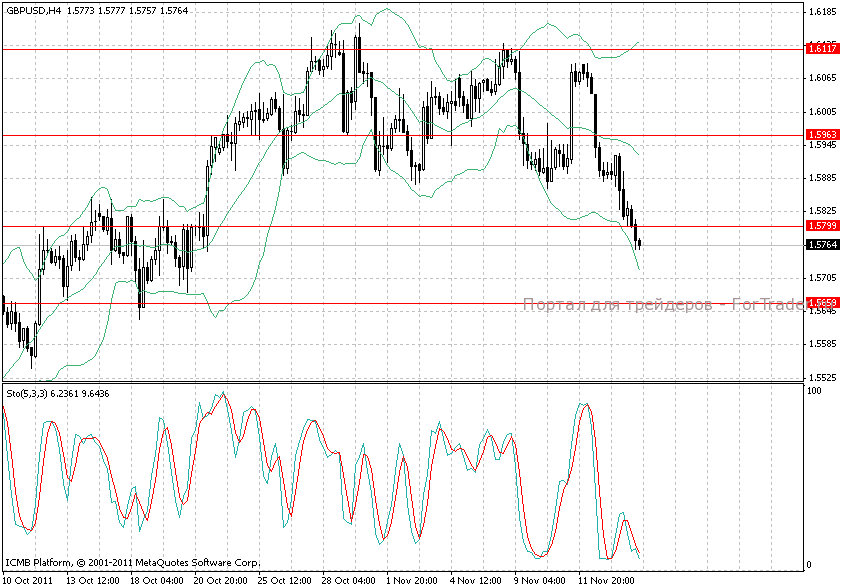Click the 1.6185 price scale value

823,11
